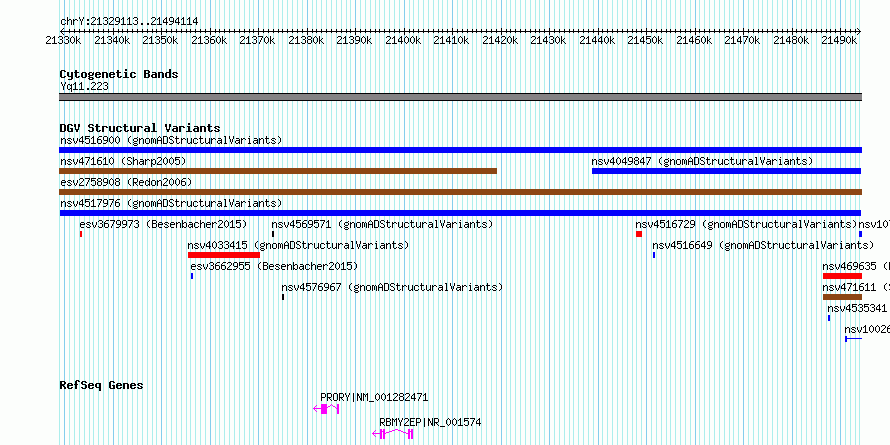This screenshot has width=890, height=445.
Task: Click the esv3662955 (Besenbacher2015) label
Action: [x=274, y=266]
